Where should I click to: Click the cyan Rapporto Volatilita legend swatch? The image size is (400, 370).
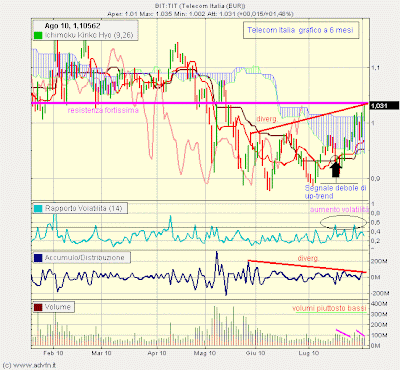[x=38, y=209]
